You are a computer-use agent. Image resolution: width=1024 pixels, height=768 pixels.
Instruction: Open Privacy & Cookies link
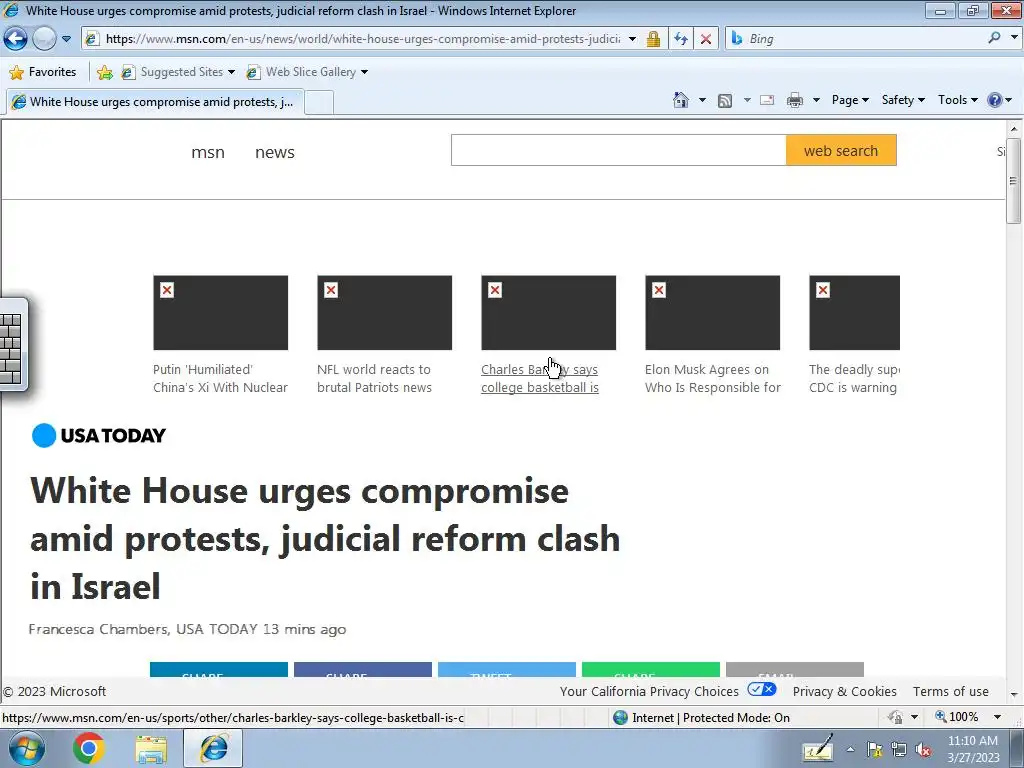[x=844, y=691]
